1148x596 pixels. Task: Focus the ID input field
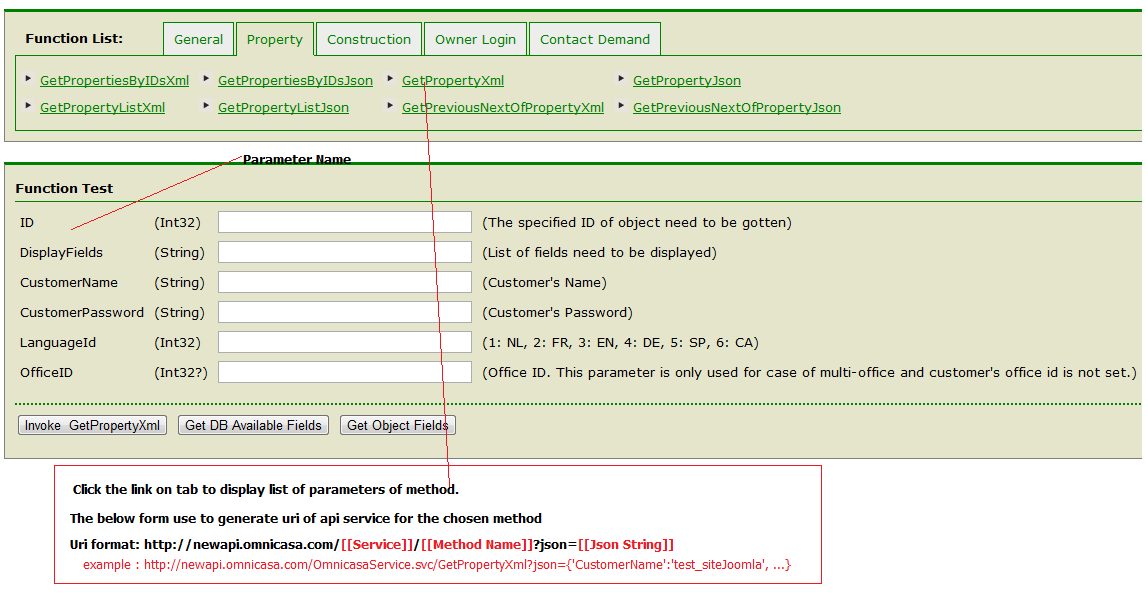point(344,222)
